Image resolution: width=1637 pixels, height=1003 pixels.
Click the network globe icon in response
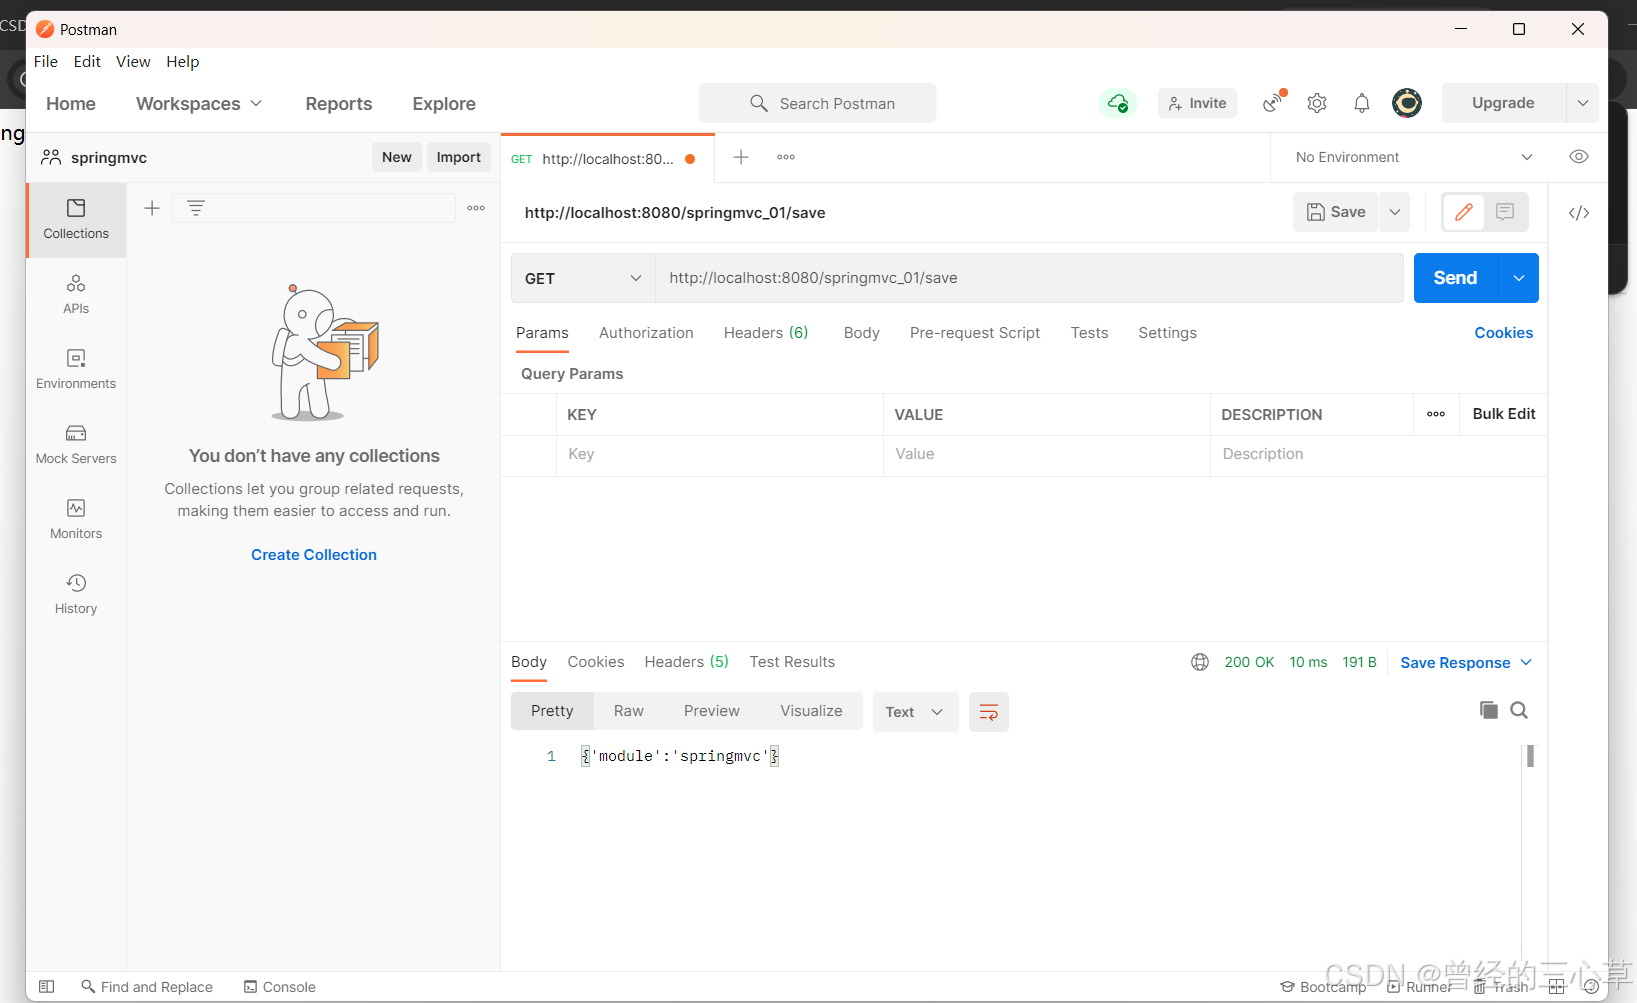(x=1200, y=662)
